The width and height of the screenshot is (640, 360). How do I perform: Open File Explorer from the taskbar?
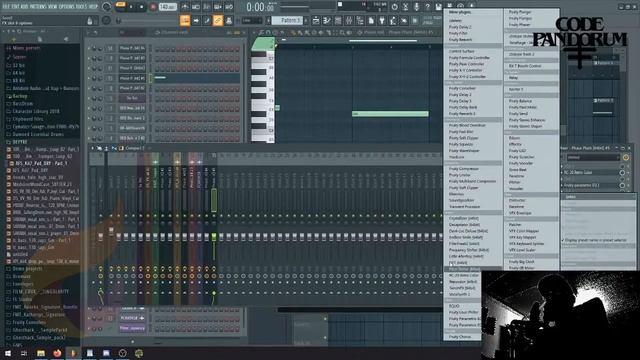[41, 353]
